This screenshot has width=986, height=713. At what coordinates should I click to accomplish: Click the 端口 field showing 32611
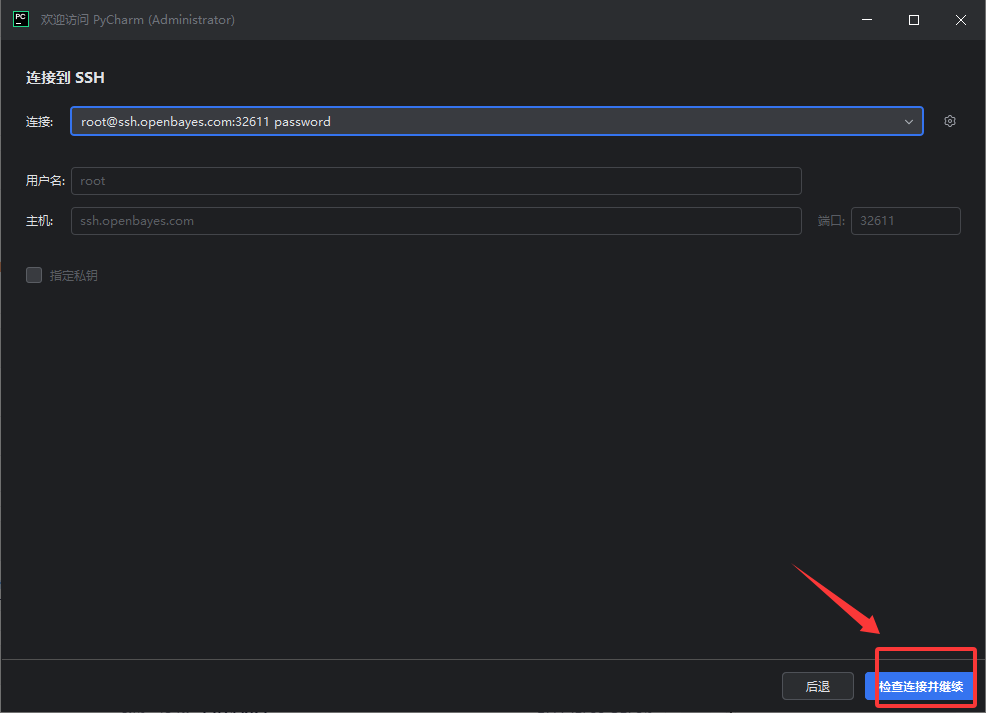[x=906, y=221]
